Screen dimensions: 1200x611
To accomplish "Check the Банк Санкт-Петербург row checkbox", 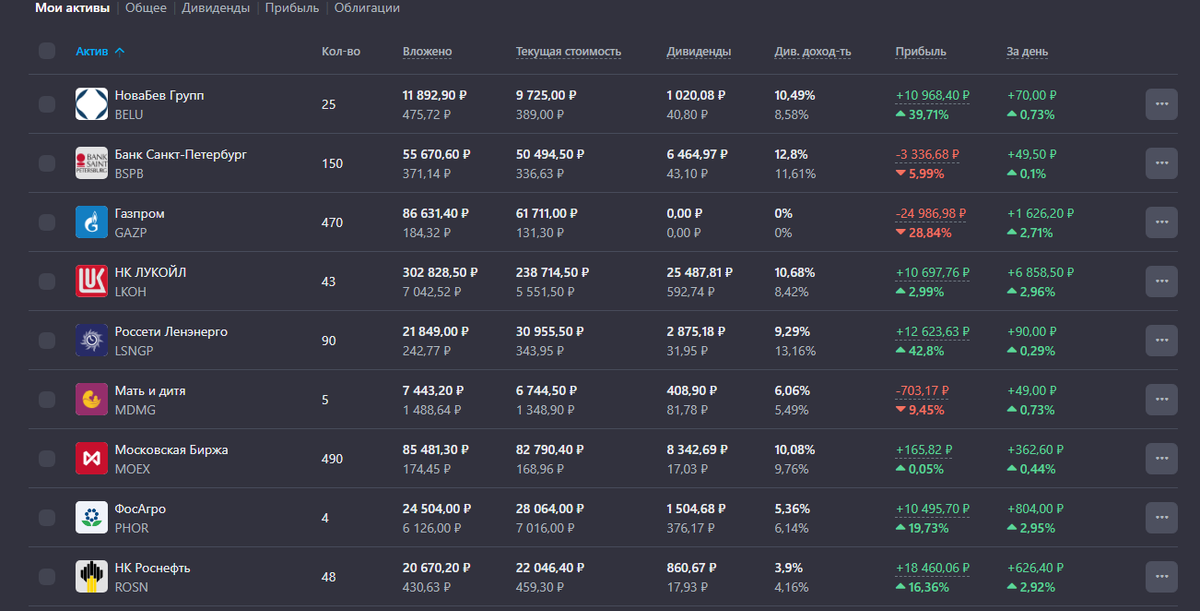I will click(x=47, y=163).
